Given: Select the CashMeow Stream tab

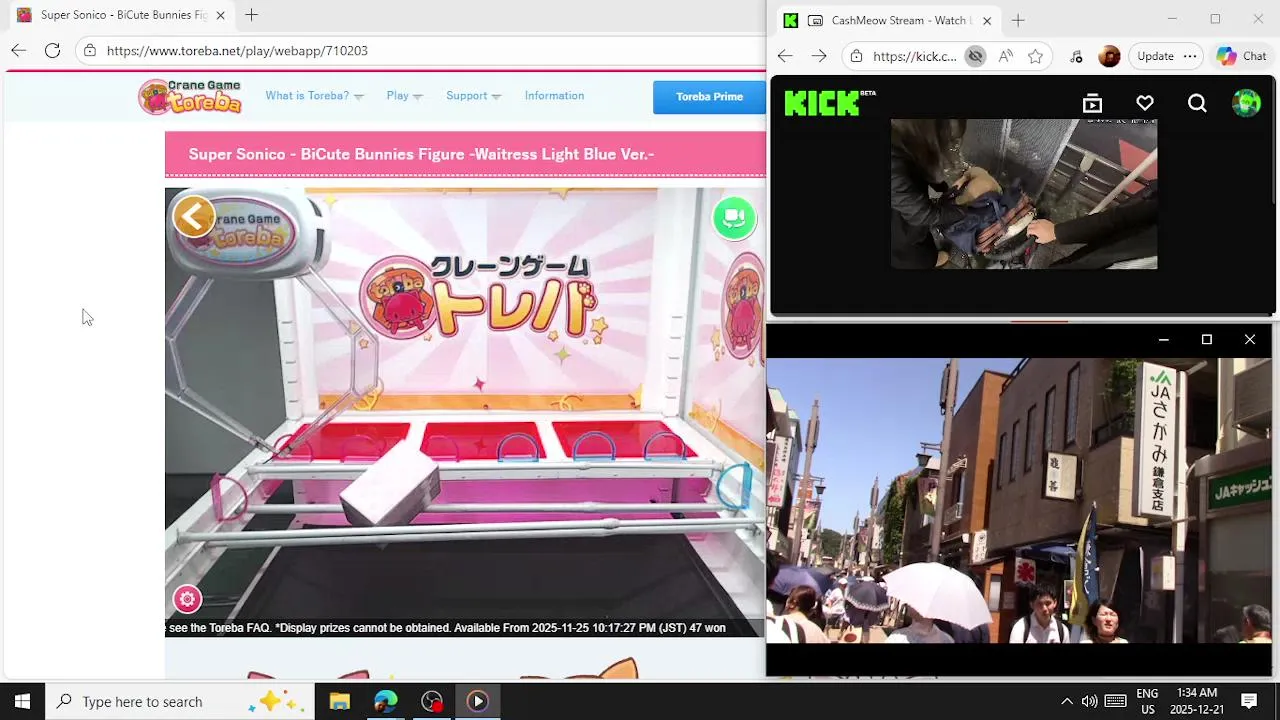Looking at the screenshot, I should coord(890,20).
